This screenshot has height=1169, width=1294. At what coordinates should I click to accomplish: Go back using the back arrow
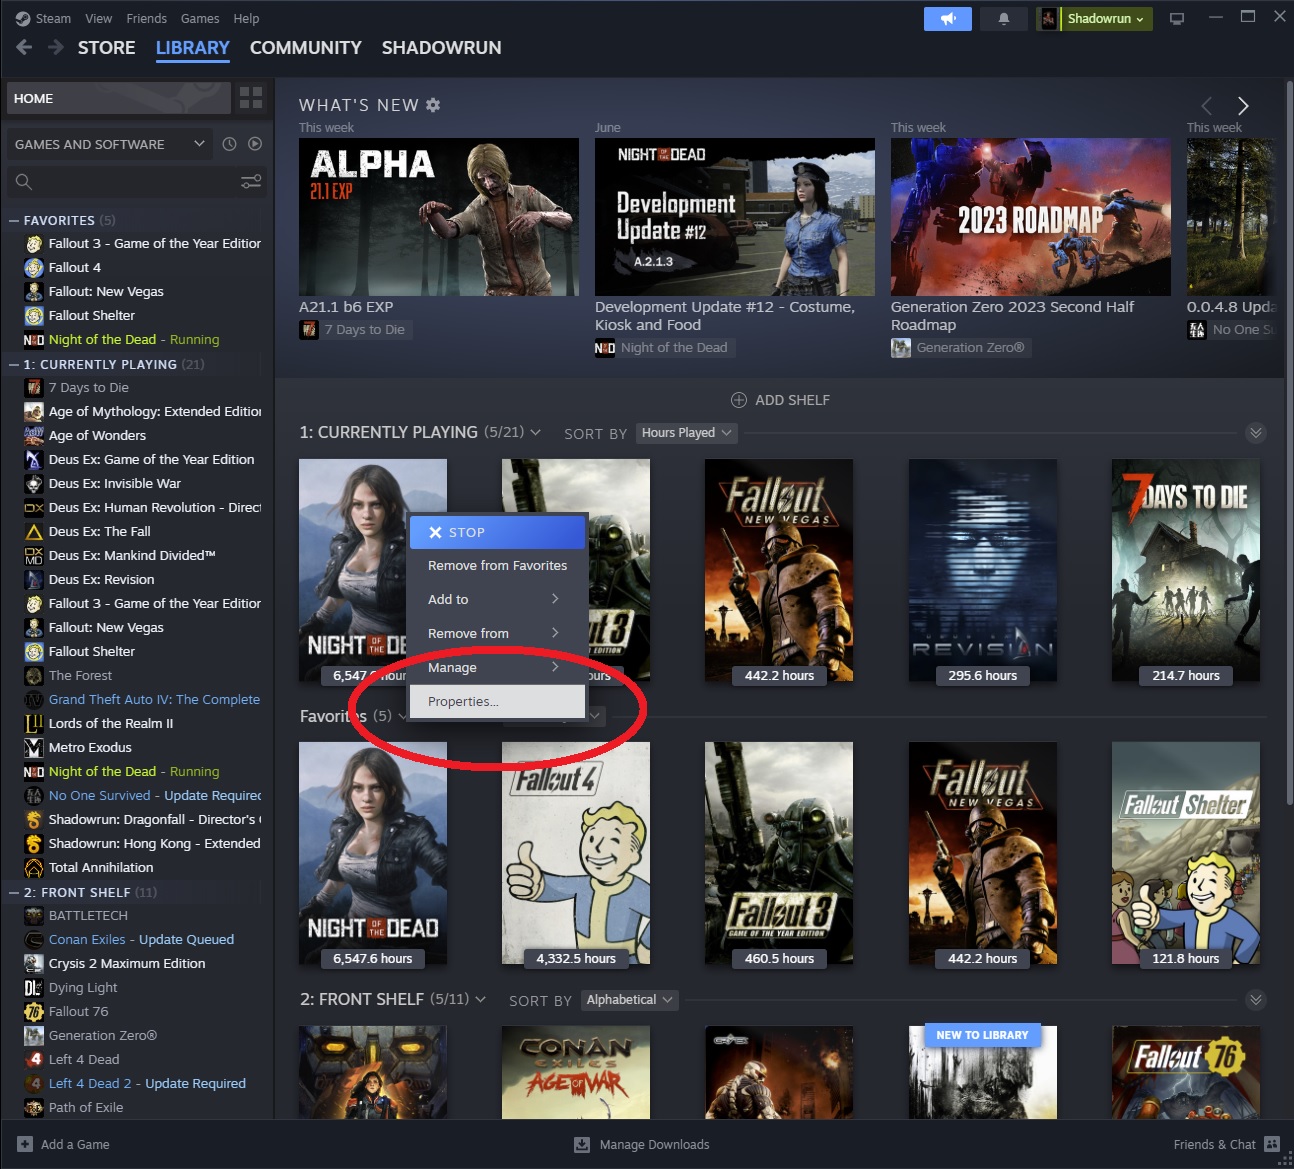(x=24, y=47)
